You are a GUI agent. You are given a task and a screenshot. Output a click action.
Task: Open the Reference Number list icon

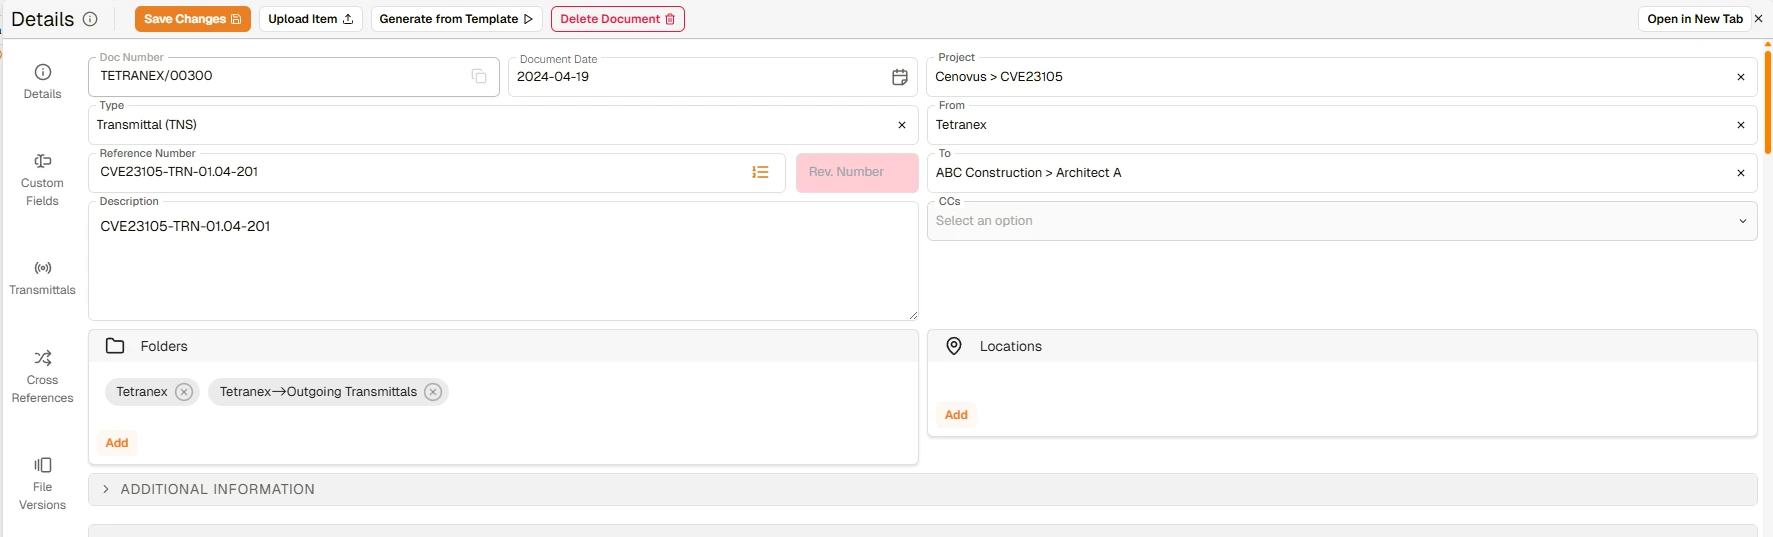(x=761, y=173)
